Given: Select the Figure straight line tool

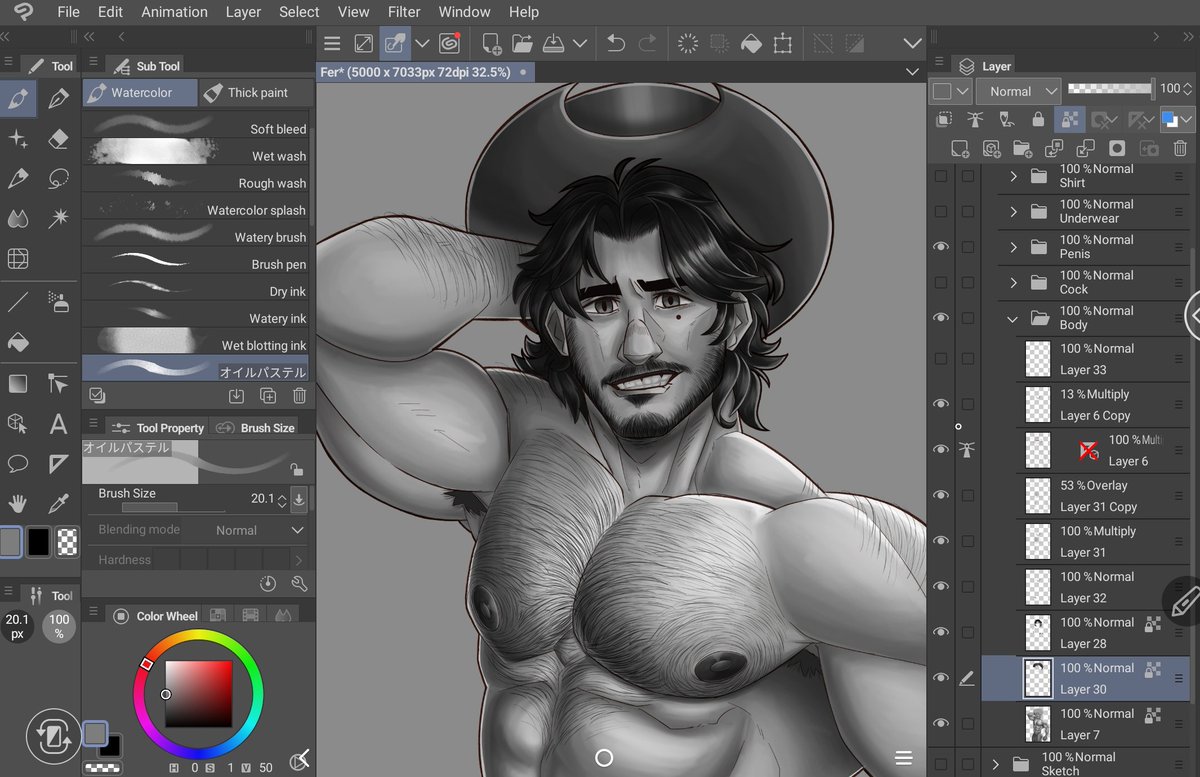Looking at the screenshot, I should click(18, 301).
